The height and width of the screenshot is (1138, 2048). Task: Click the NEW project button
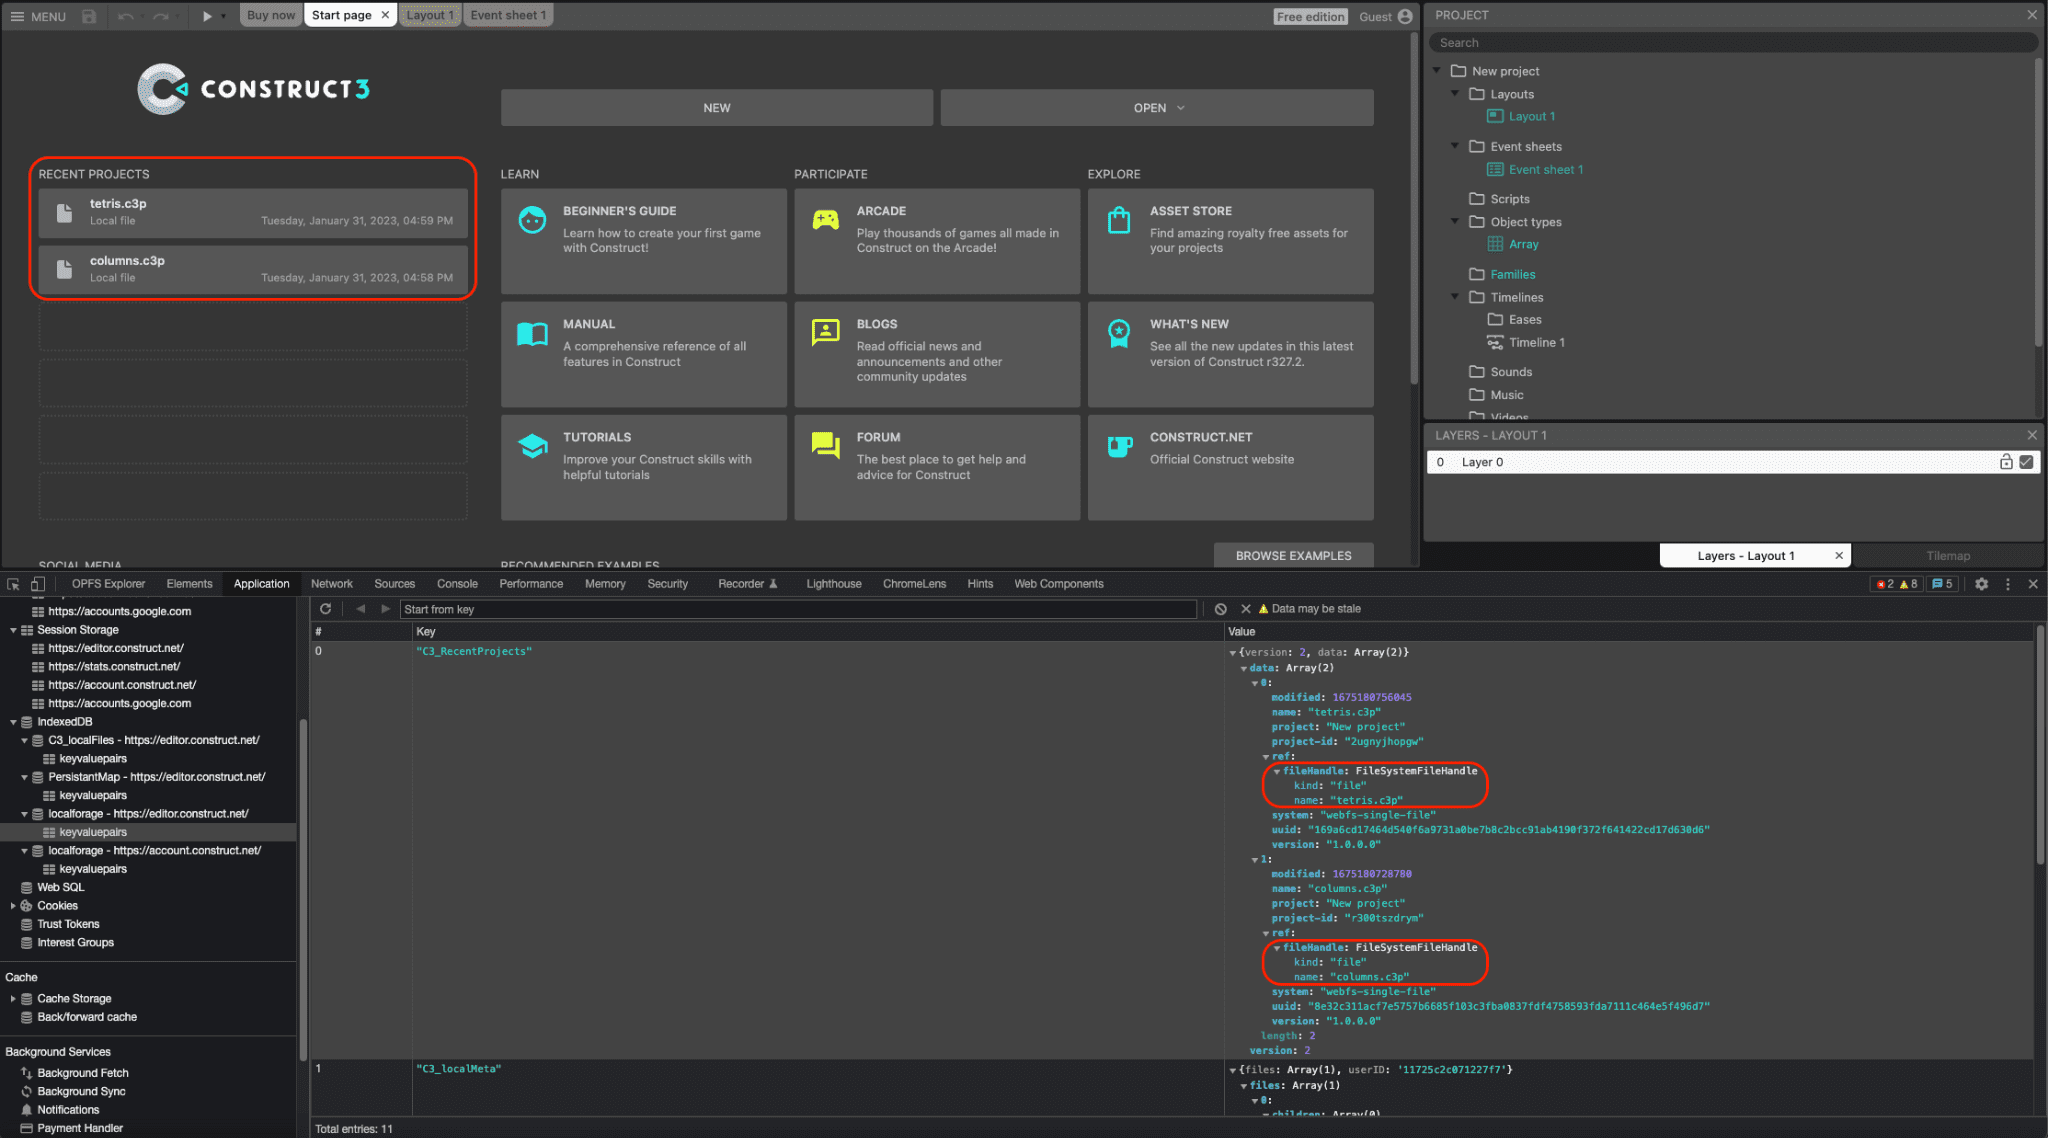(x=716, y=107)
